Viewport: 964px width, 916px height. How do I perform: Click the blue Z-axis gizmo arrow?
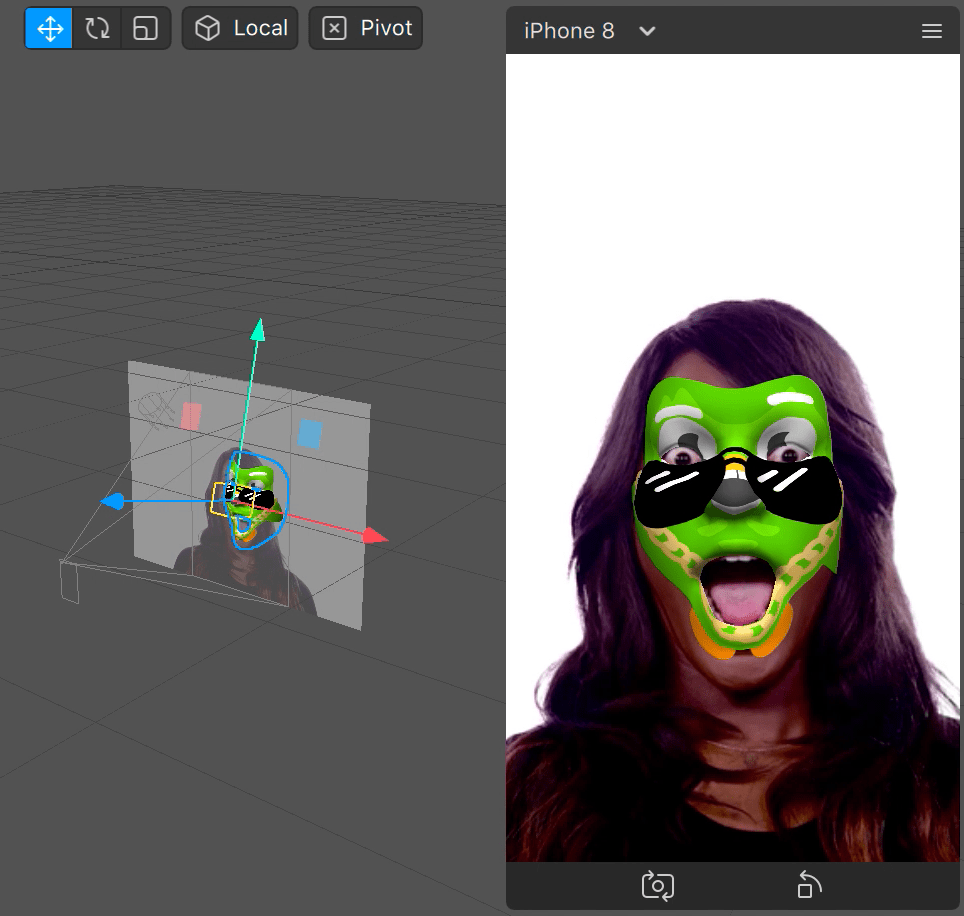coord(114,501)
